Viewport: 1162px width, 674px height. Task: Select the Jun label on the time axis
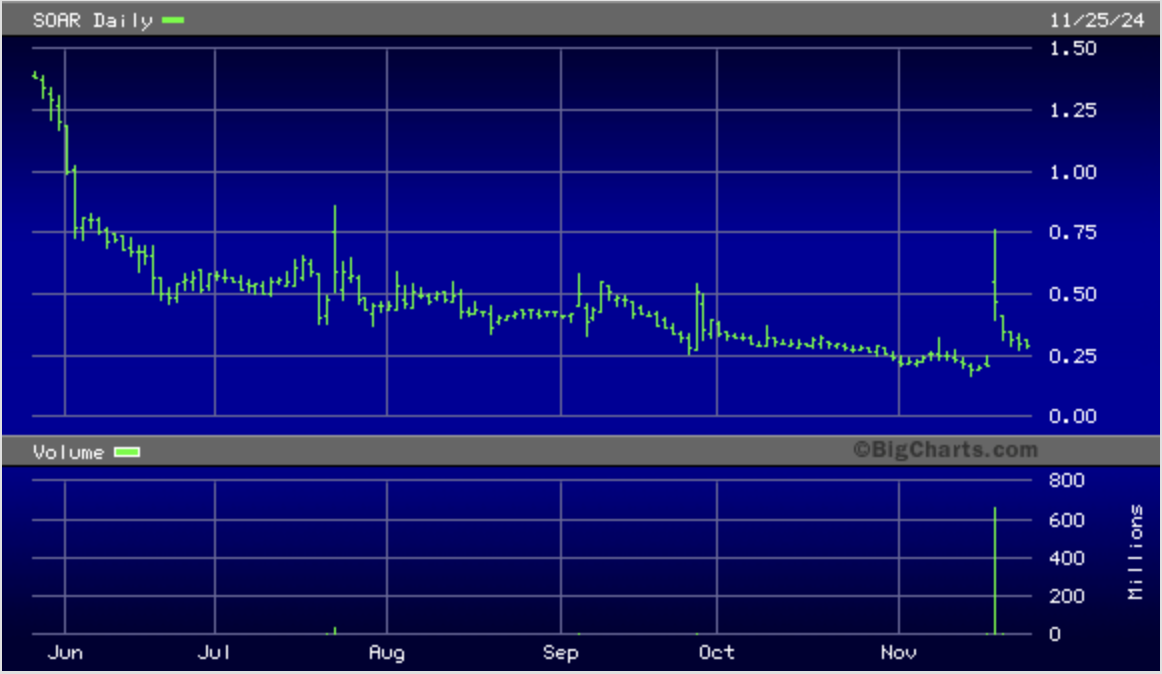tap(65, 653)
